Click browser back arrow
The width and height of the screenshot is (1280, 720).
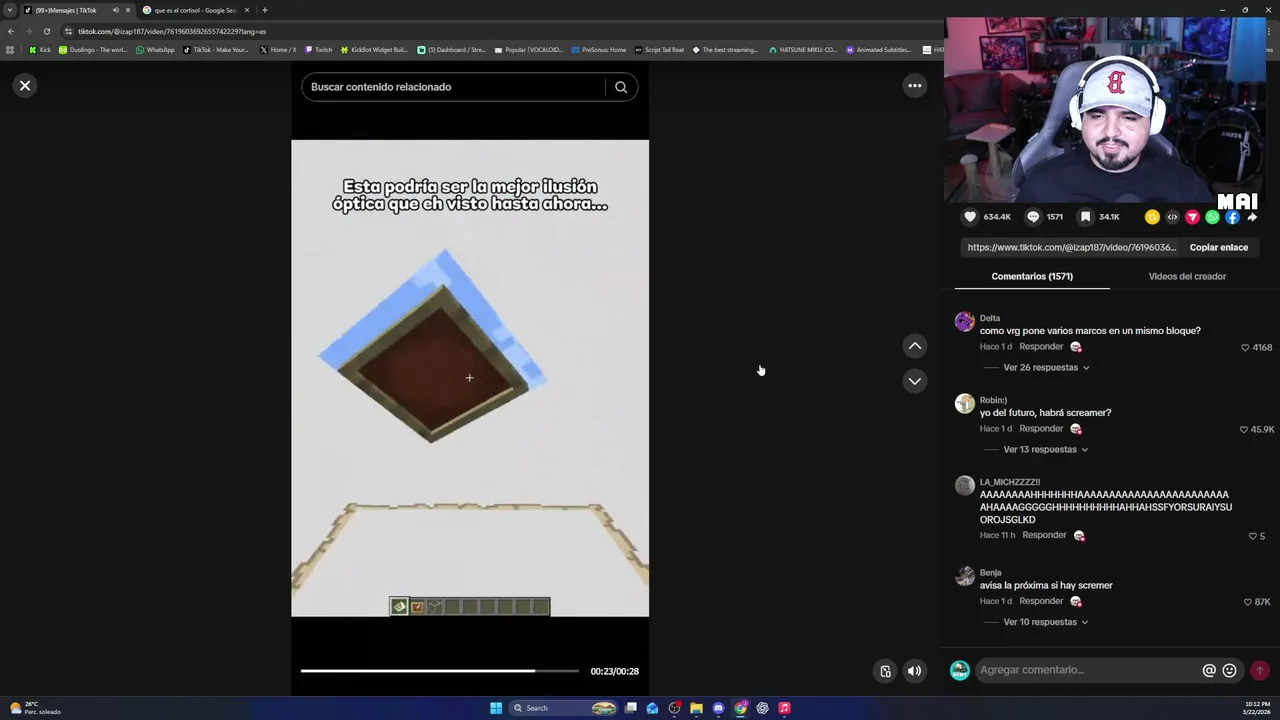10,31
